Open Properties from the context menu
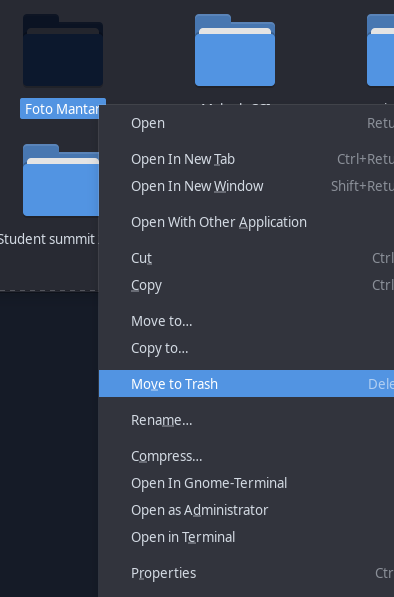This screenshot has height=597, width=394. point(246,573)
